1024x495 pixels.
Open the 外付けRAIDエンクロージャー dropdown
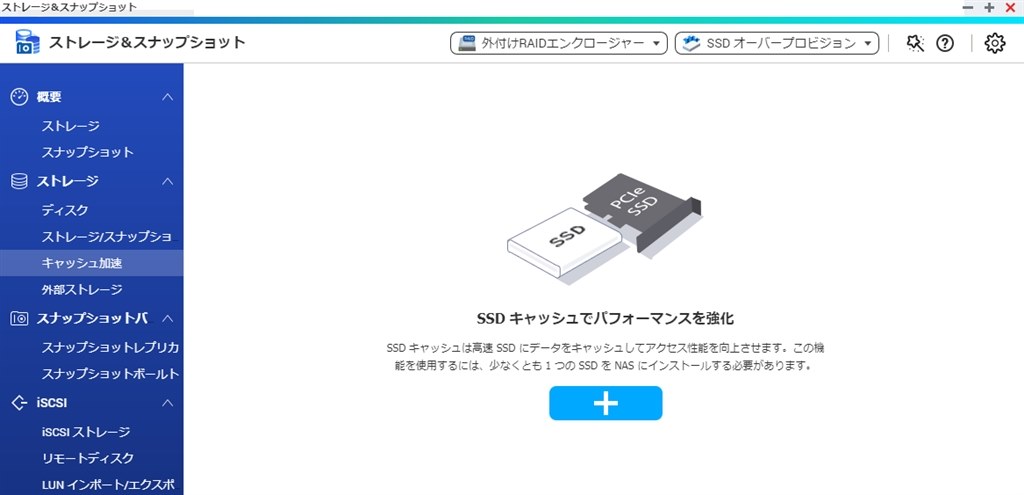pyautogui.click(x=559, y=44)
